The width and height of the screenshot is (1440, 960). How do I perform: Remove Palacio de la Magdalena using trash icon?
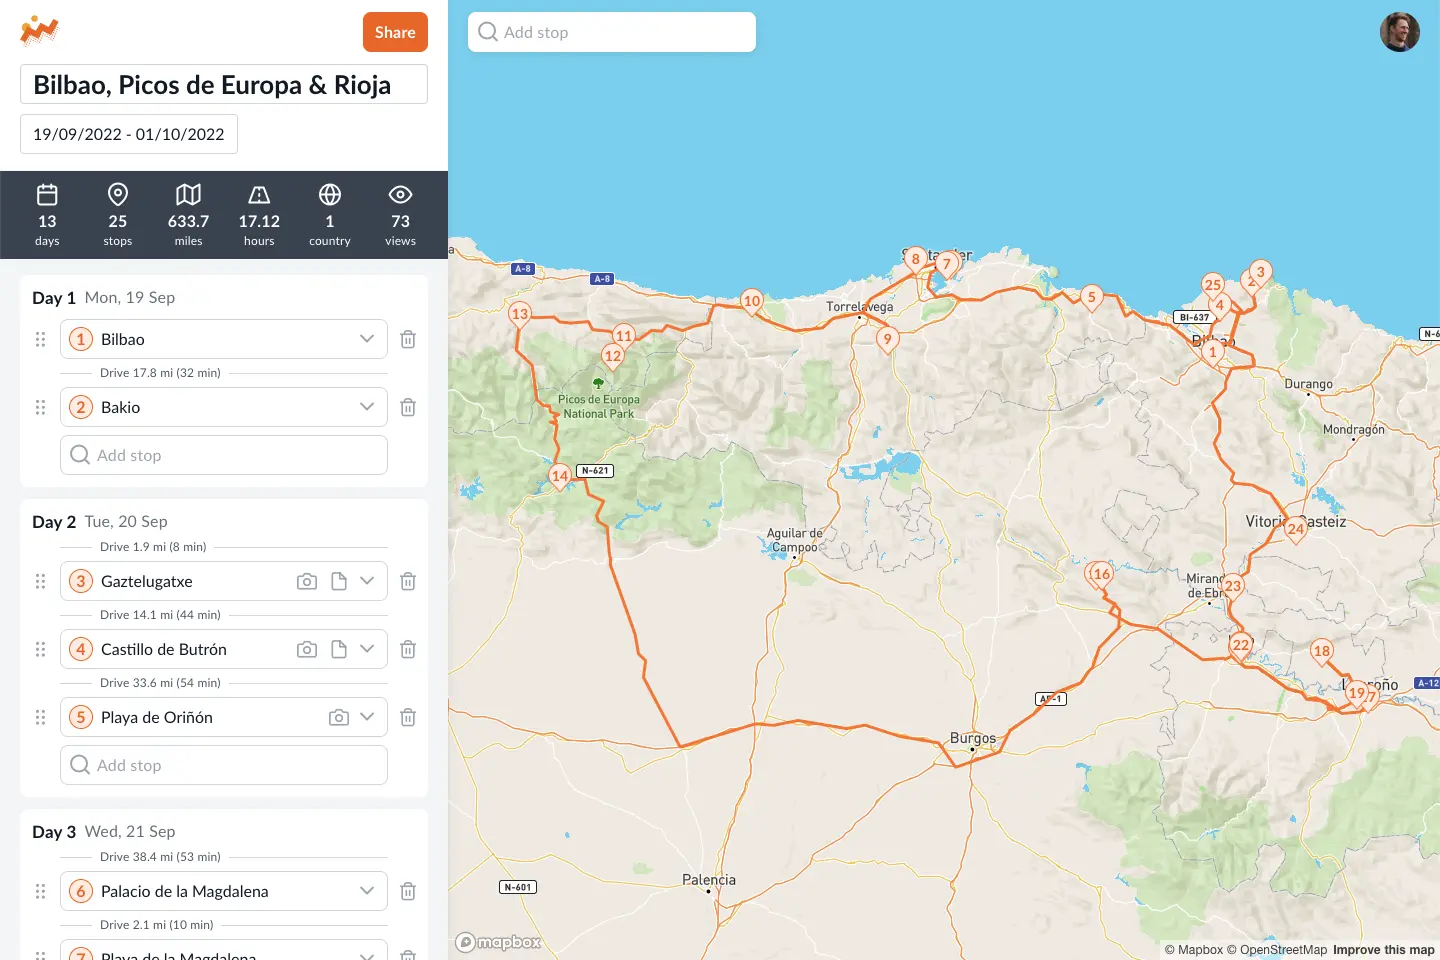coord(408,890)
